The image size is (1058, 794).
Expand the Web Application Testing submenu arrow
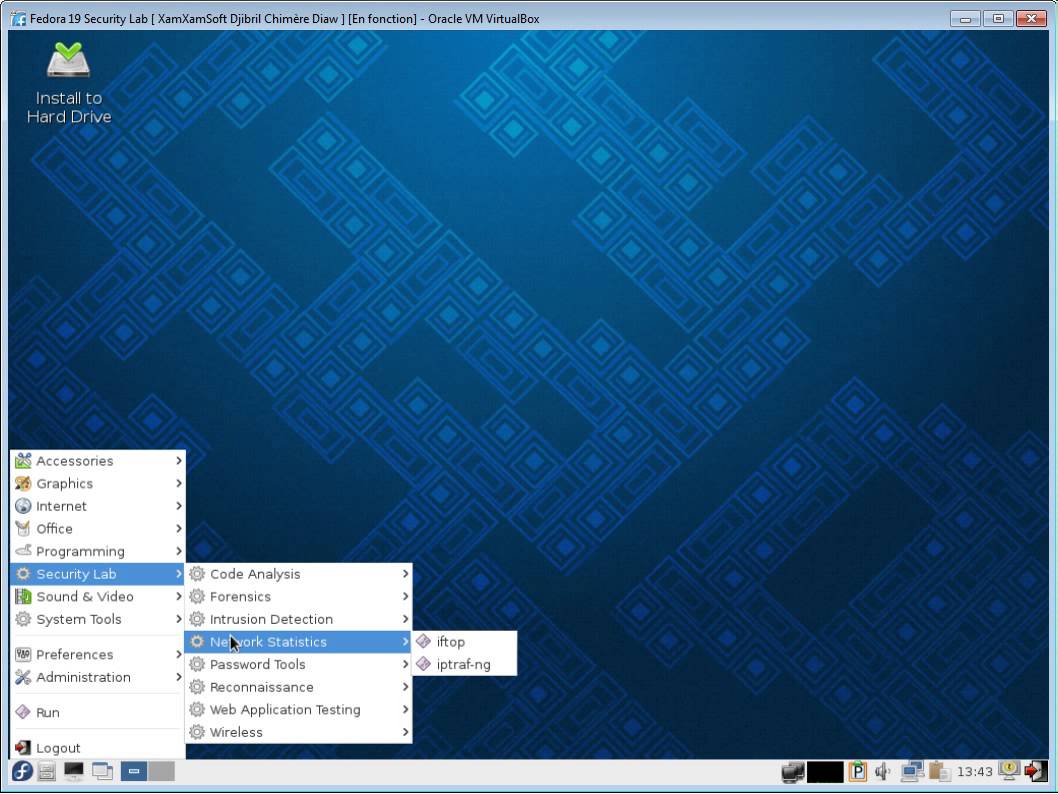click(x=406, y=710)
